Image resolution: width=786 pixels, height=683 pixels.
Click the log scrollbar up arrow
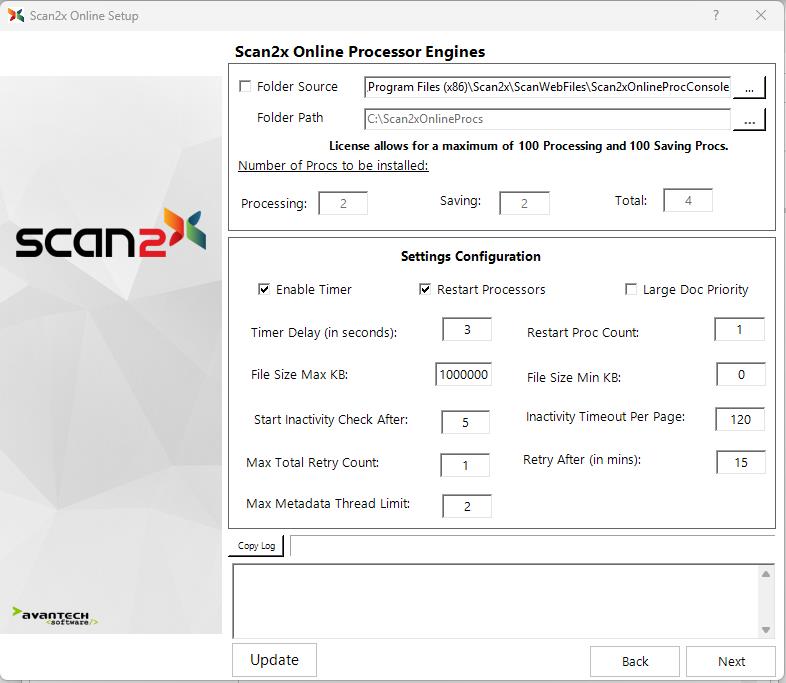[x=765, y=574]
